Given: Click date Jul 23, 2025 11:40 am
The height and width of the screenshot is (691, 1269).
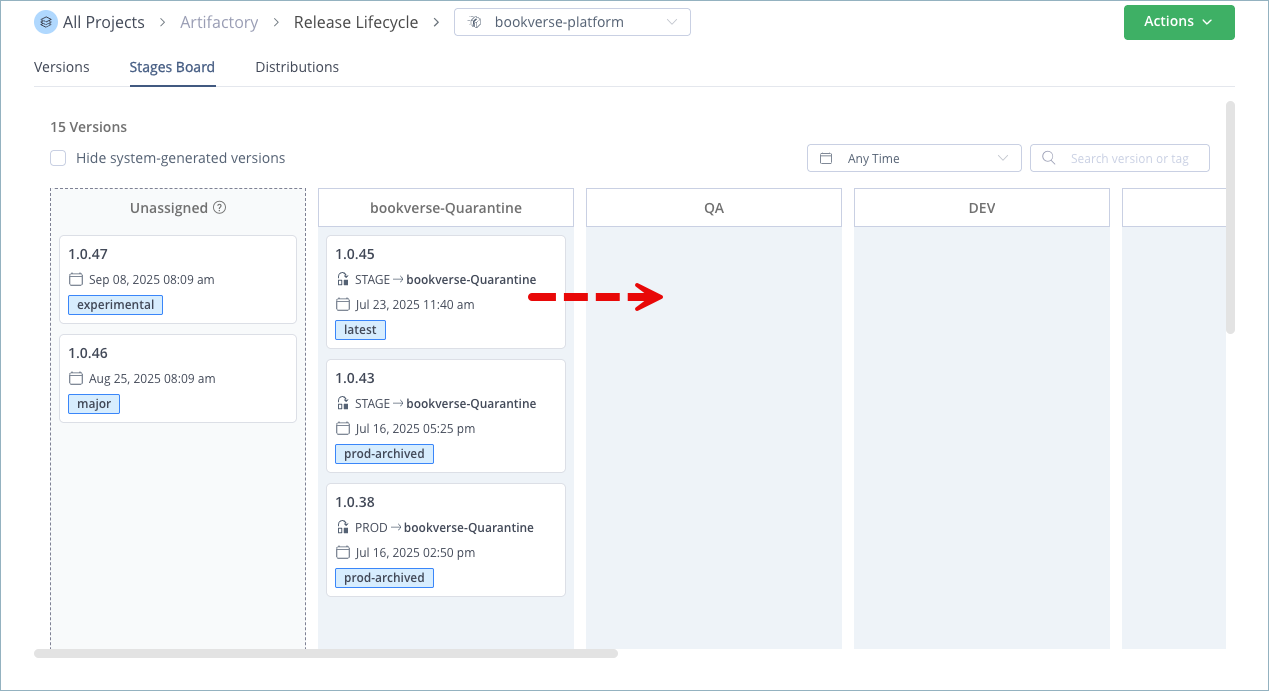Looking at the screenshot, I should [x=415, y=305].
